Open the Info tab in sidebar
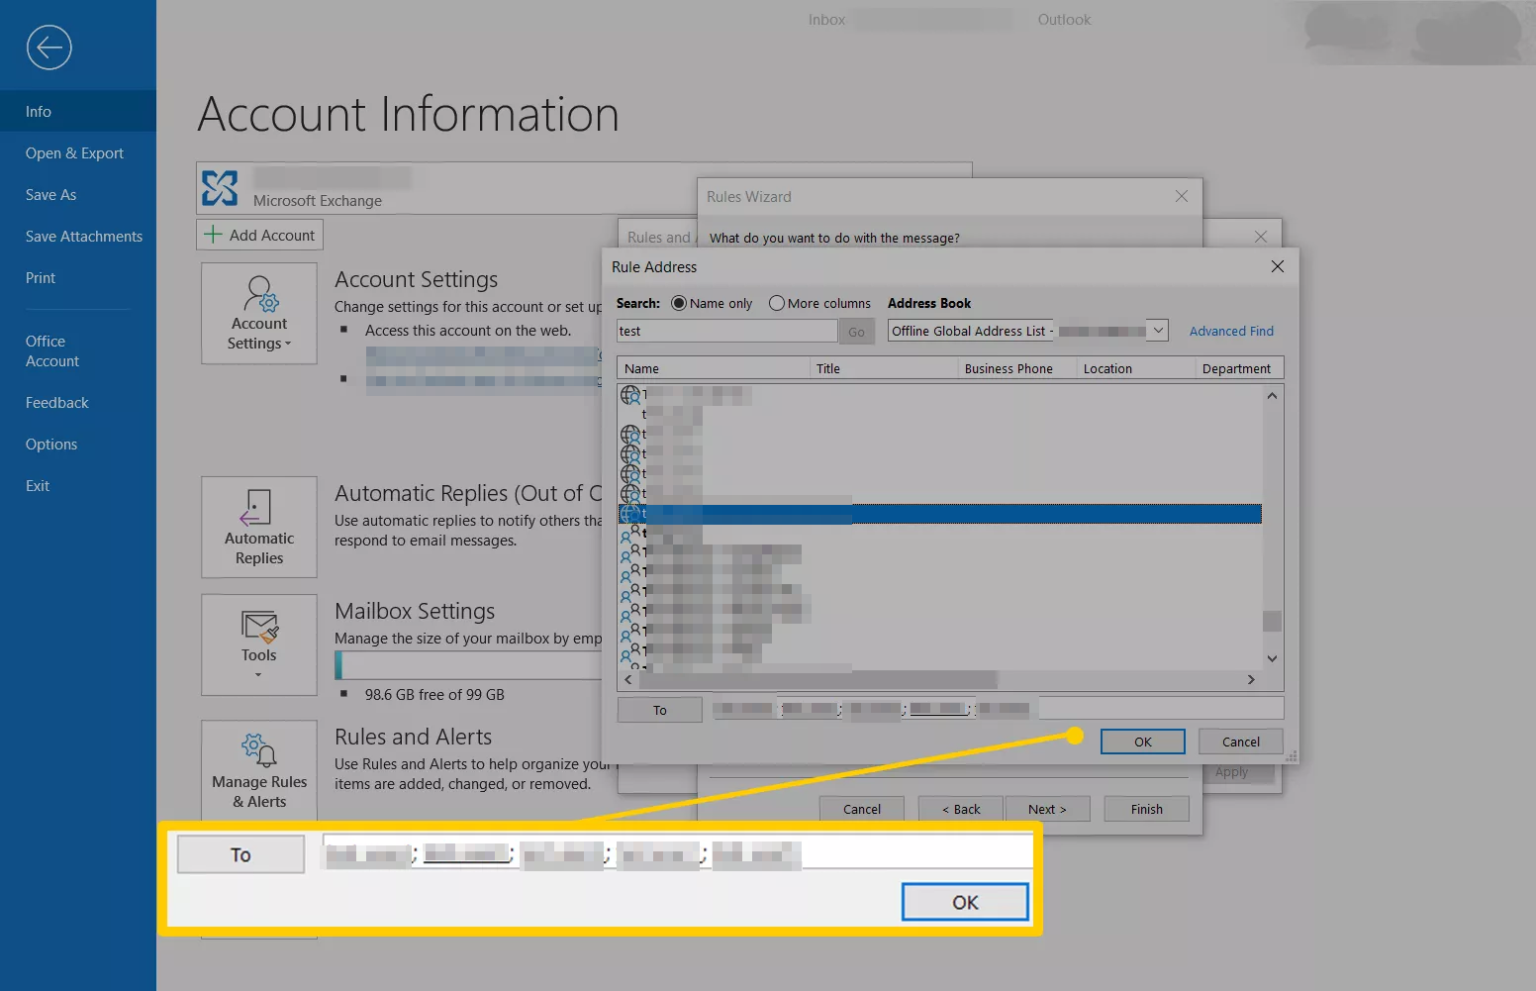1536x991 pixels. click(78, 111)
